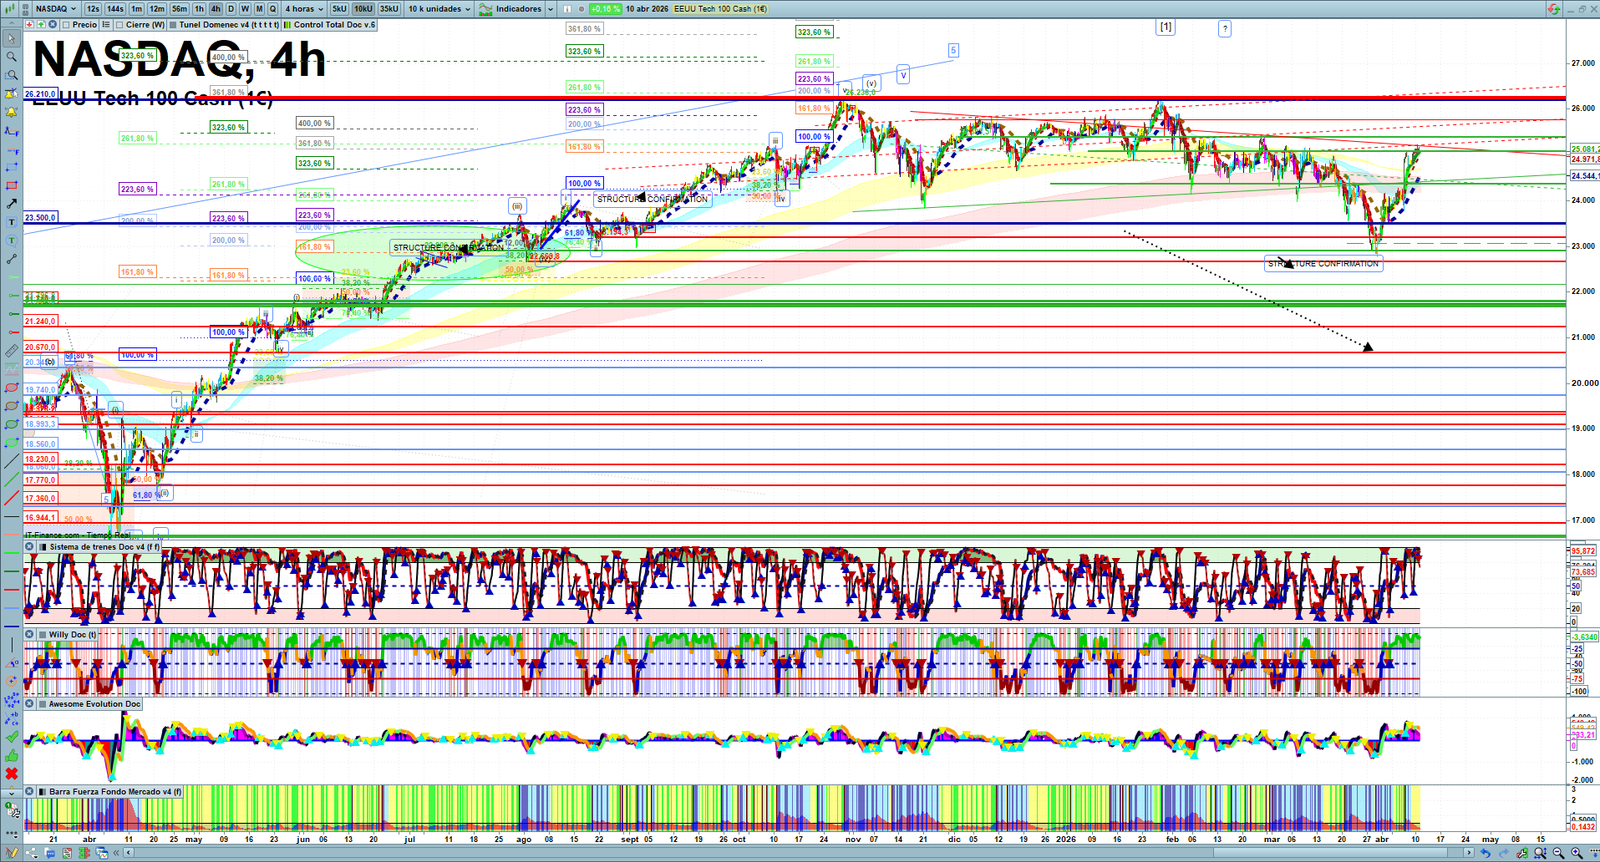Select the 1h timeframe

199,9
